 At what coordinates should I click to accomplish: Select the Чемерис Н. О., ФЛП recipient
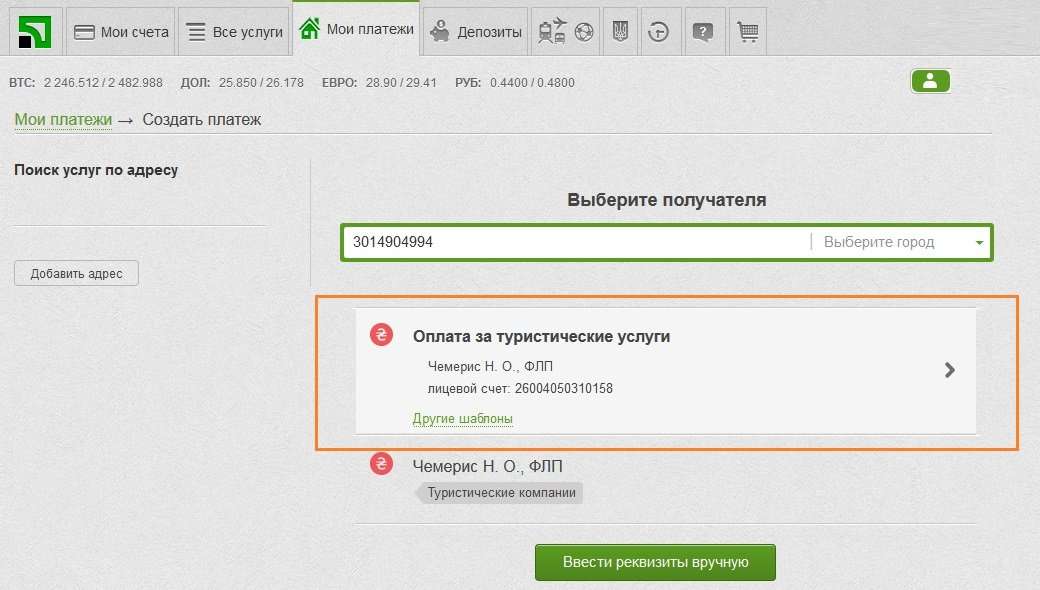[488, 467]
